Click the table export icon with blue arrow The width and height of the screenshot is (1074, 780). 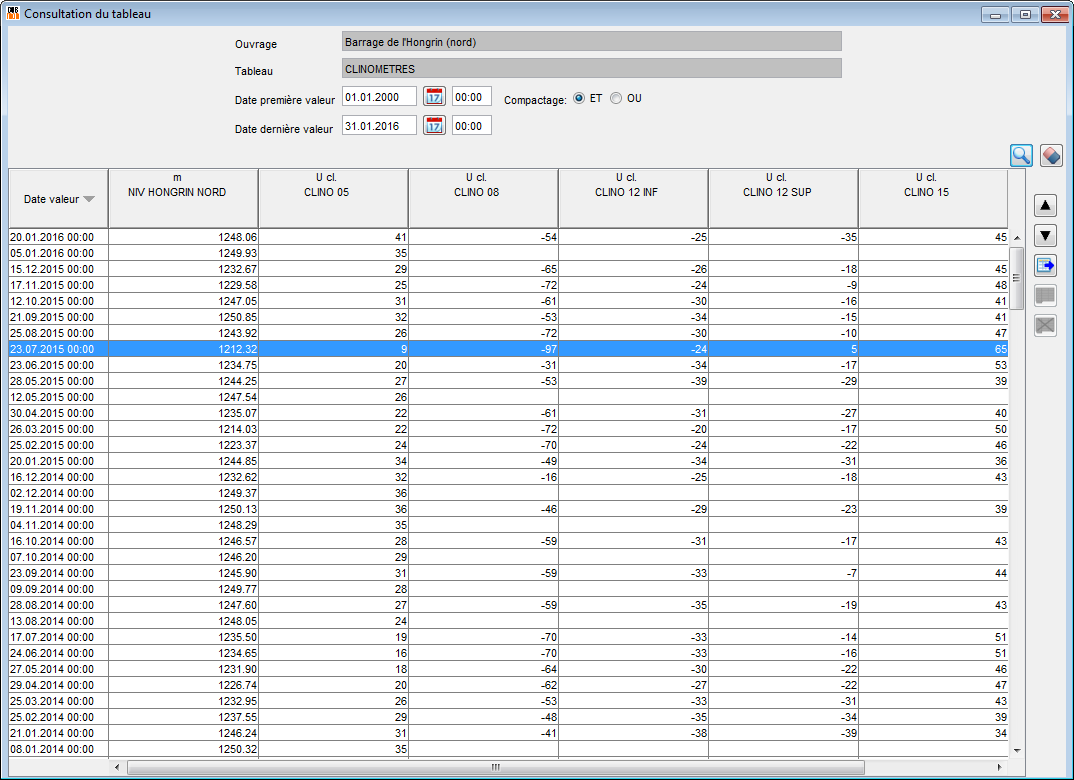(1045, 266)
